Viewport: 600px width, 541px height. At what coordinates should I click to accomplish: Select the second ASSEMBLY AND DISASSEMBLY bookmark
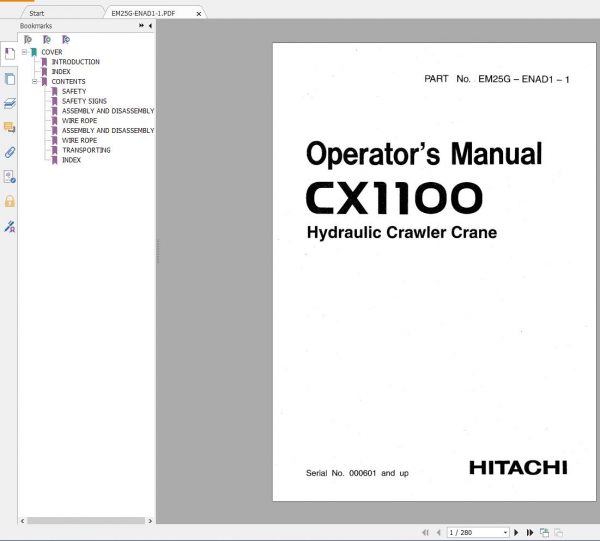pyautogui.click(x=108, y=130)
